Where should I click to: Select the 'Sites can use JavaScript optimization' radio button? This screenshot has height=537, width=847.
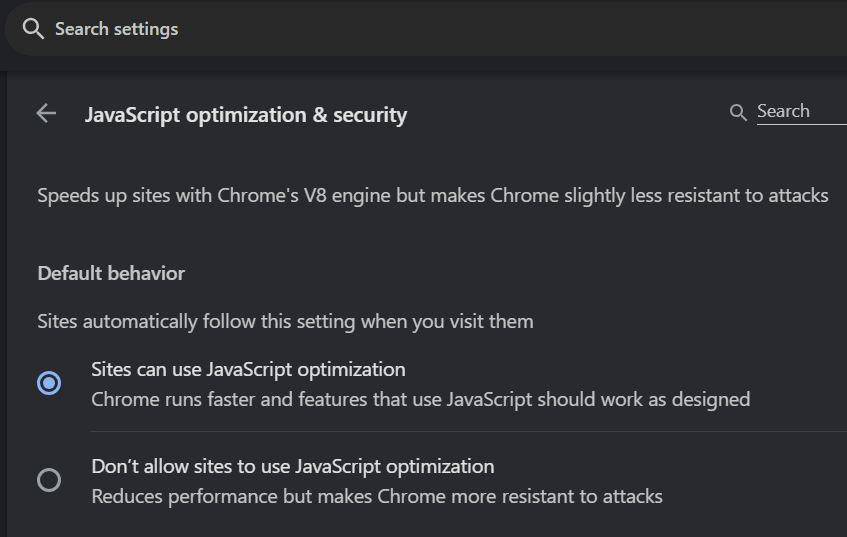click(49, 383)
